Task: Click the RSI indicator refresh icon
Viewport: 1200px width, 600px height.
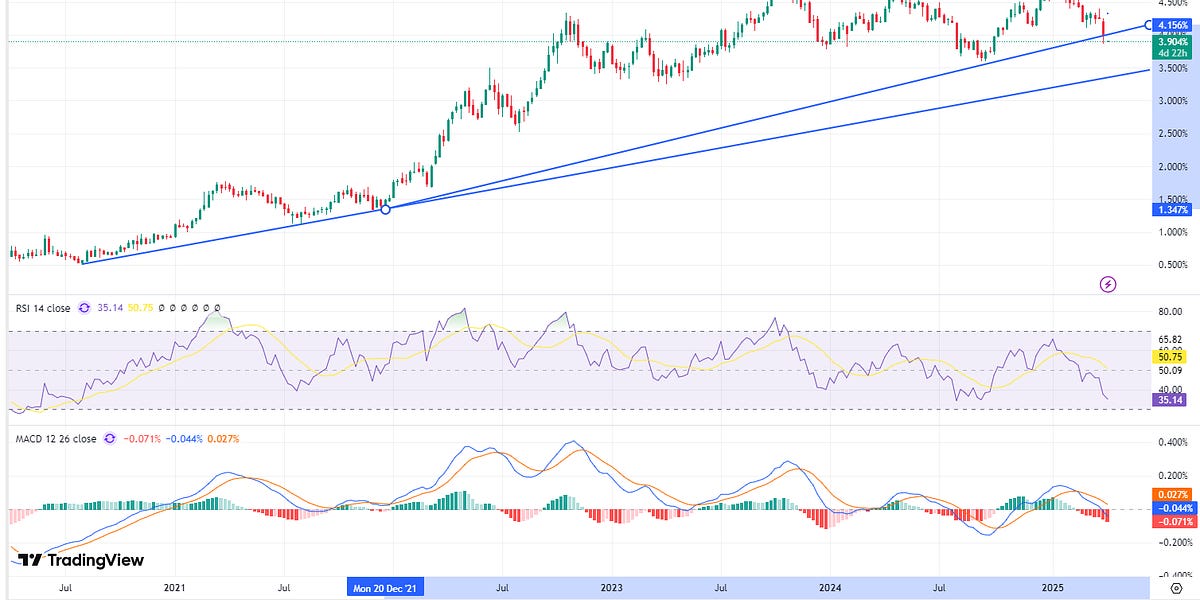Action: click(84, 309)
